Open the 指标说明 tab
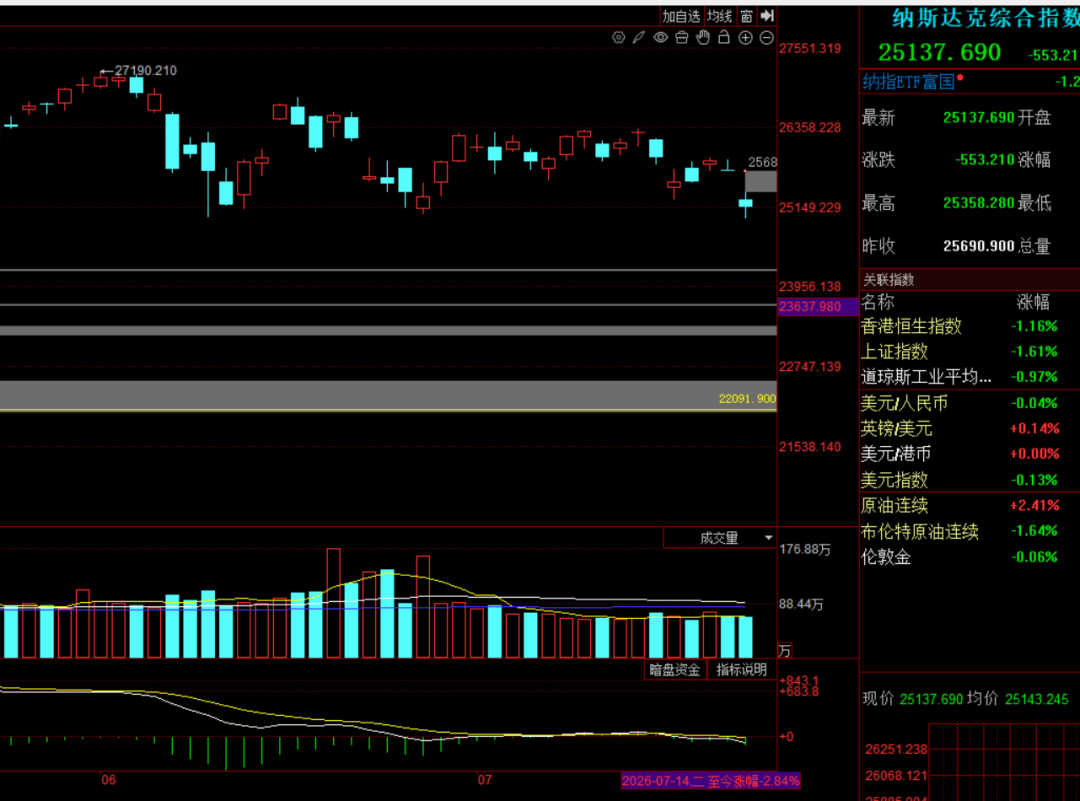1080x801 pixels. click(x=741, y=669)
